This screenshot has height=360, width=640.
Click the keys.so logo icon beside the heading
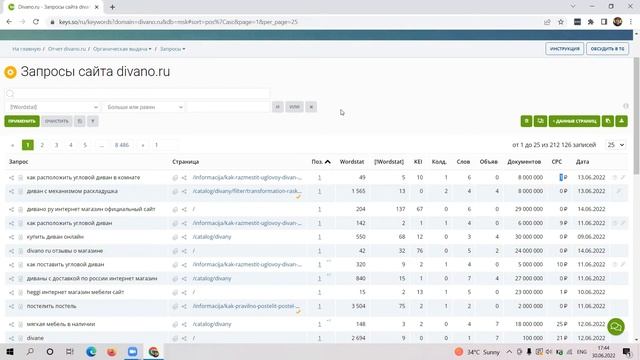click(10, 72)
